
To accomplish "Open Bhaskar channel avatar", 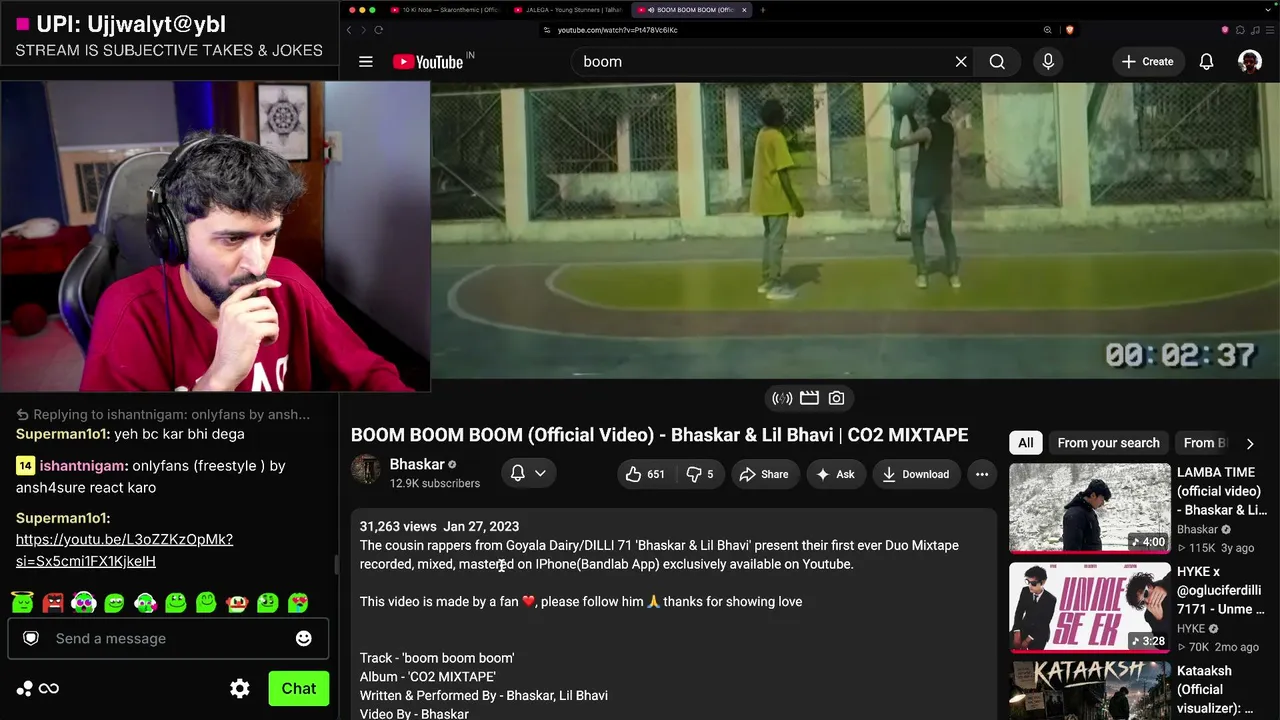I will [366, 470].
